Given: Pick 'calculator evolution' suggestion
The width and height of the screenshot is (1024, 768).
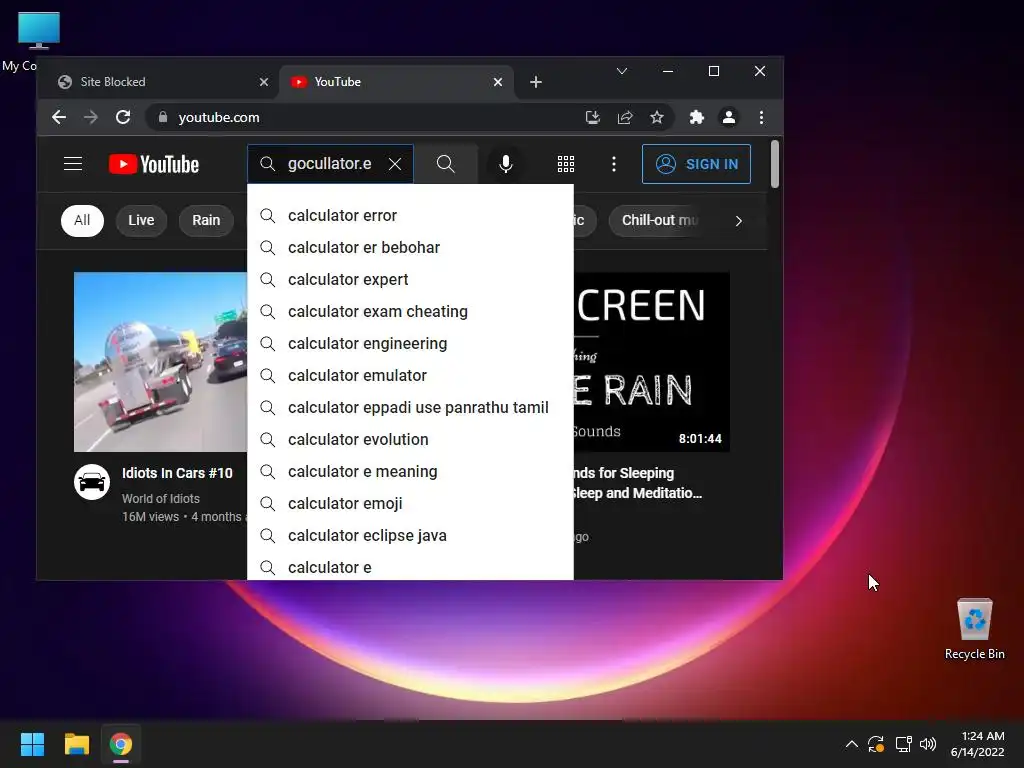Looking at the screenshot, I should point(410,440).
